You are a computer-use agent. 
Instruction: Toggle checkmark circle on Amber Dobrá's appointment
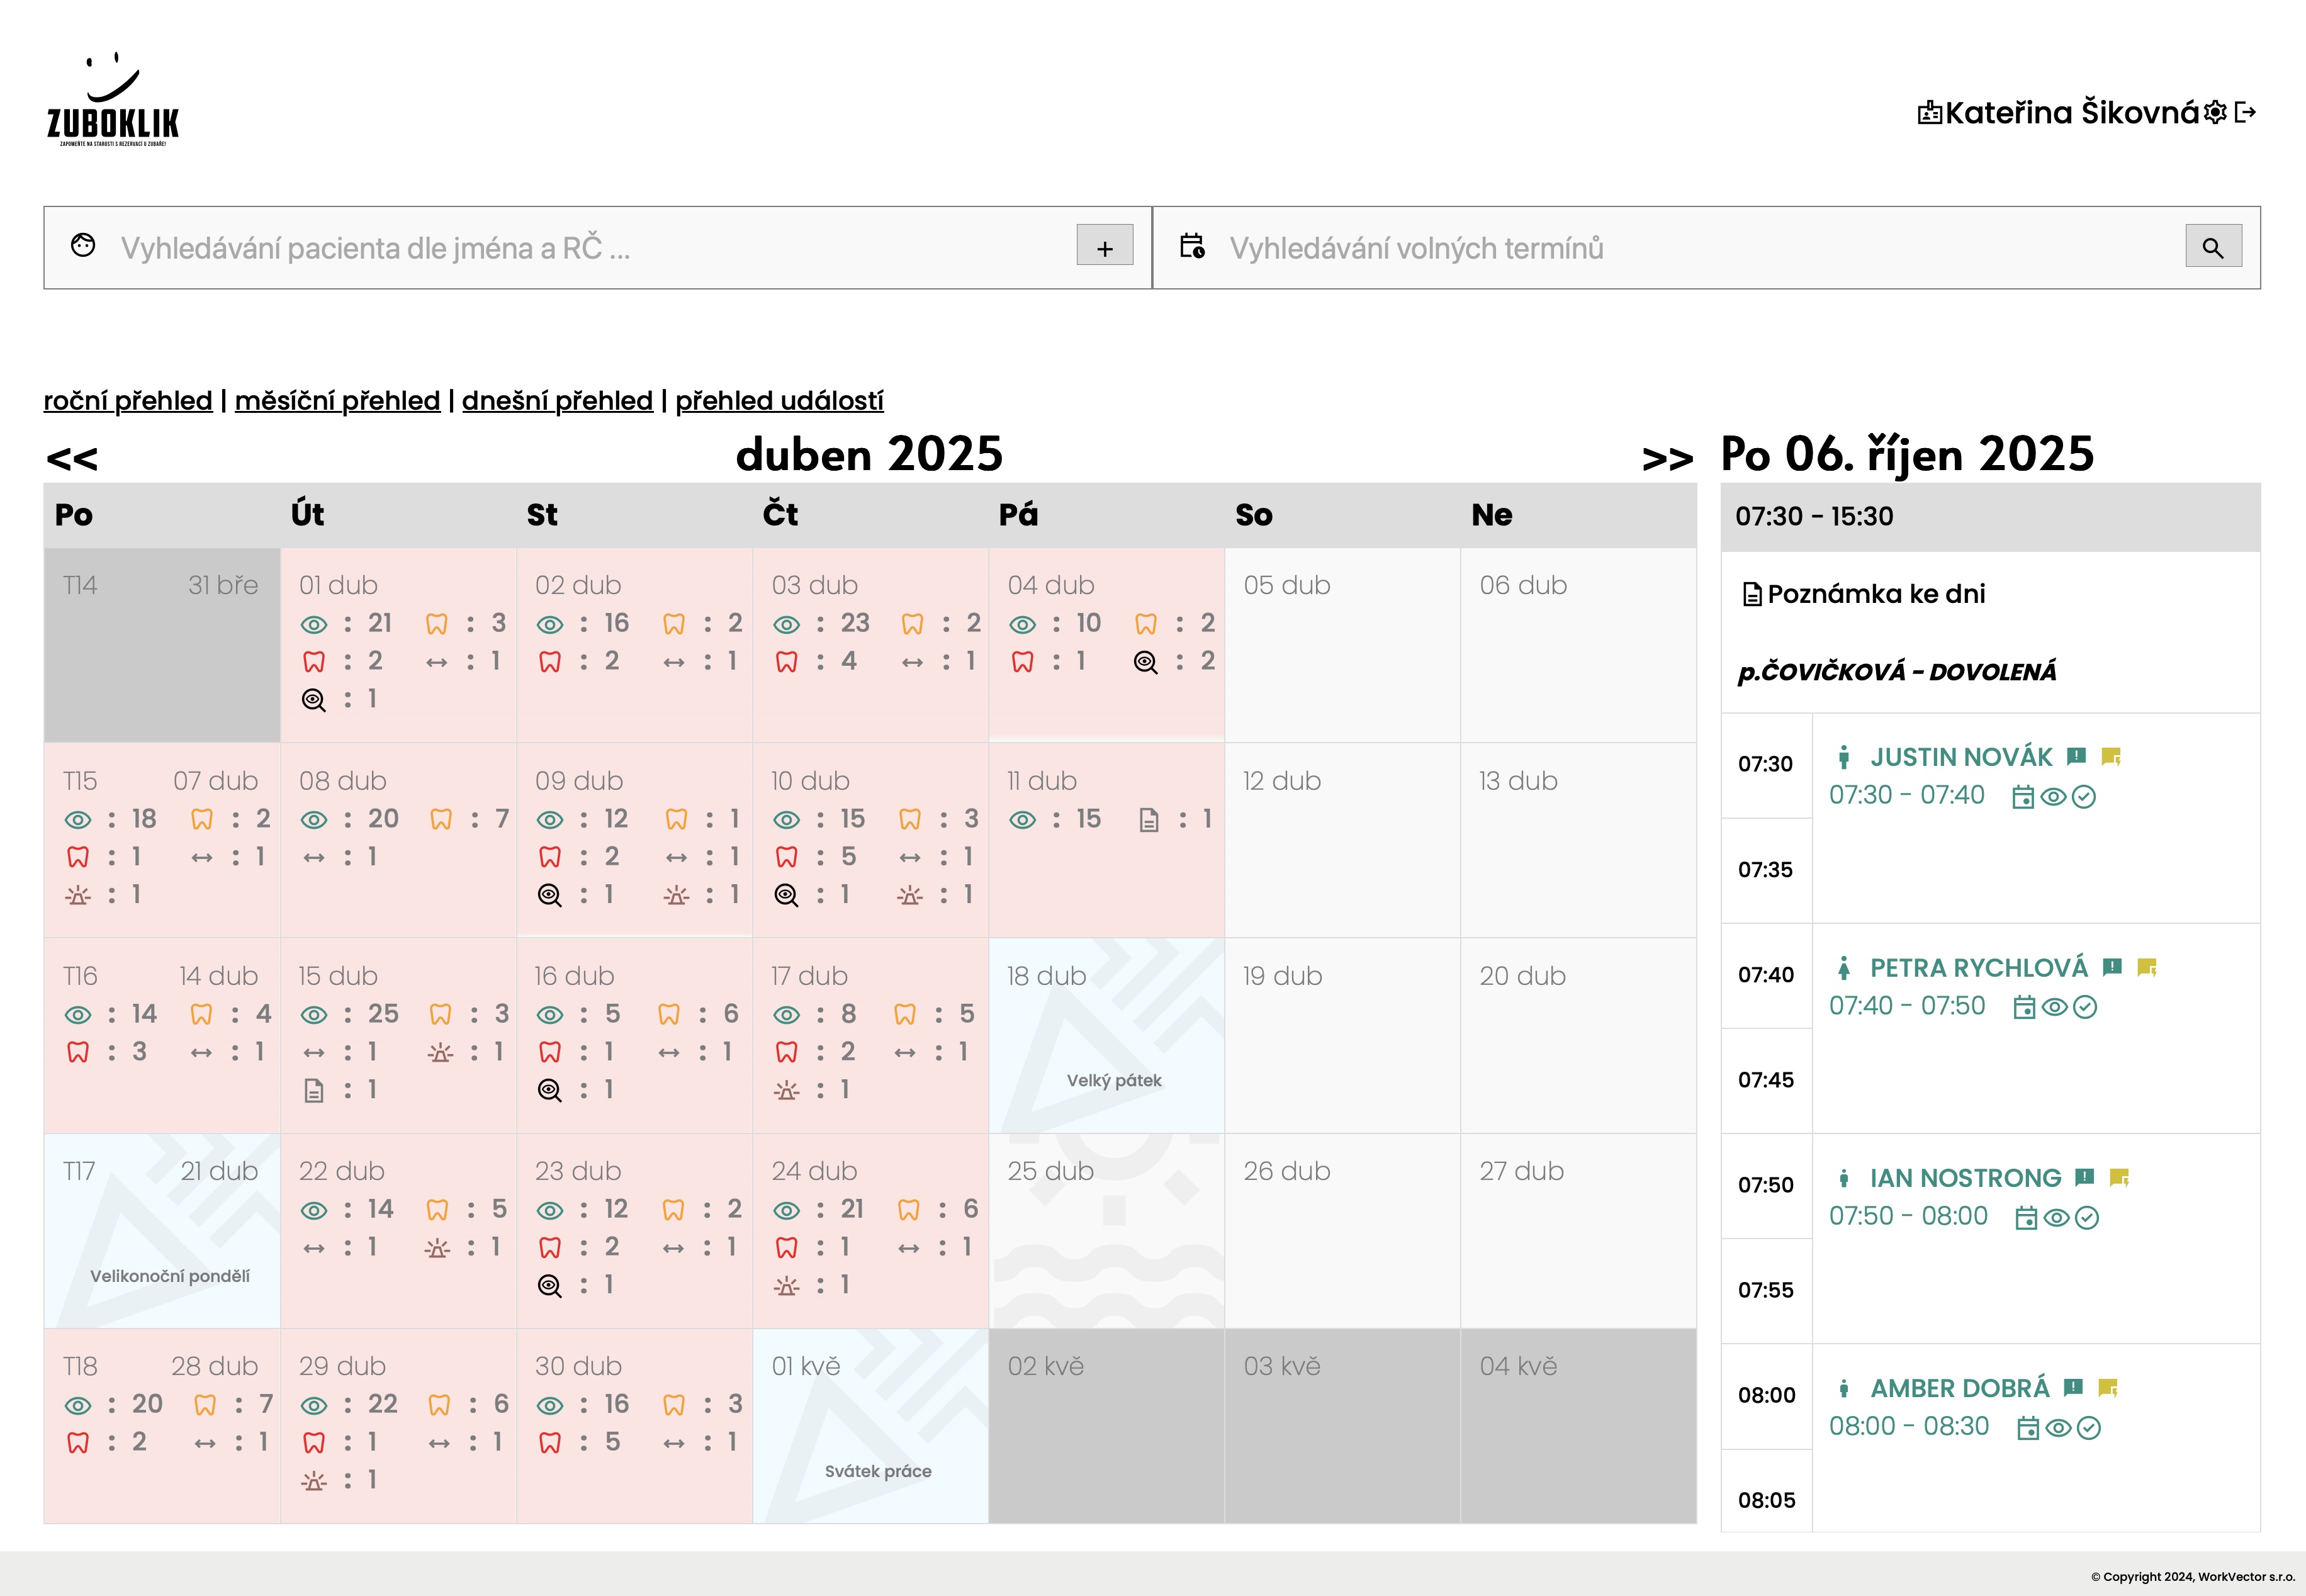tap(2089, 1428)
